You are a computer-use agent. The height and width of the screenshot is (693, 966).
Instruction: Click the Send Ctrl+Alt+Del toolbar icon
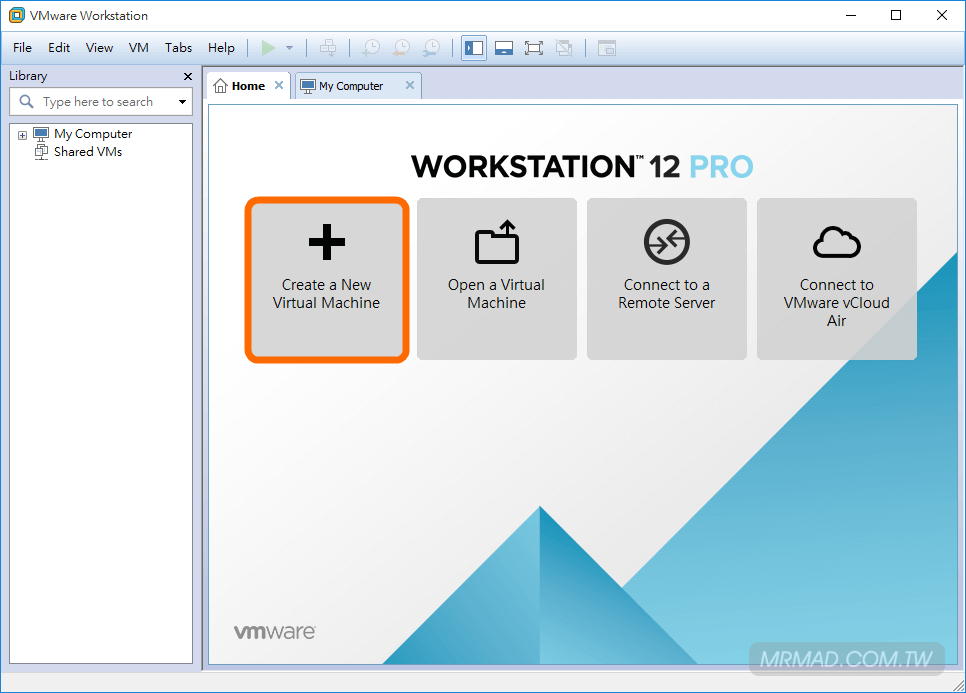click(x=328, y=48)
